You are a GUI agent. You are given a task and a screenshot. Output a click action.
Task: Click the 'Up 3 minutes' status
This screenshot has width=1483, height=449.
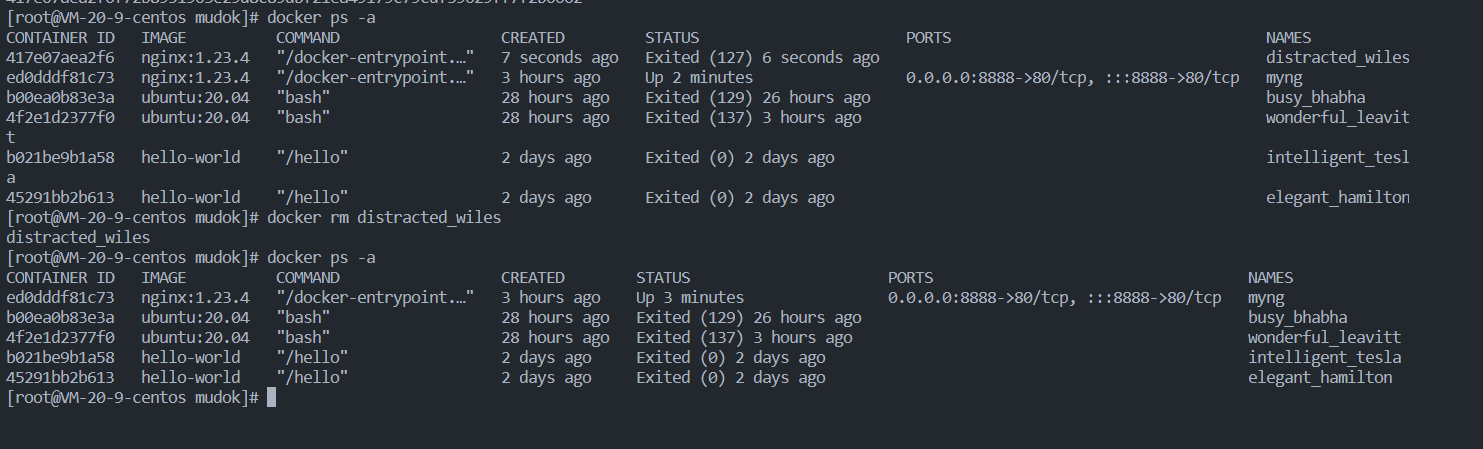[690, 298]
